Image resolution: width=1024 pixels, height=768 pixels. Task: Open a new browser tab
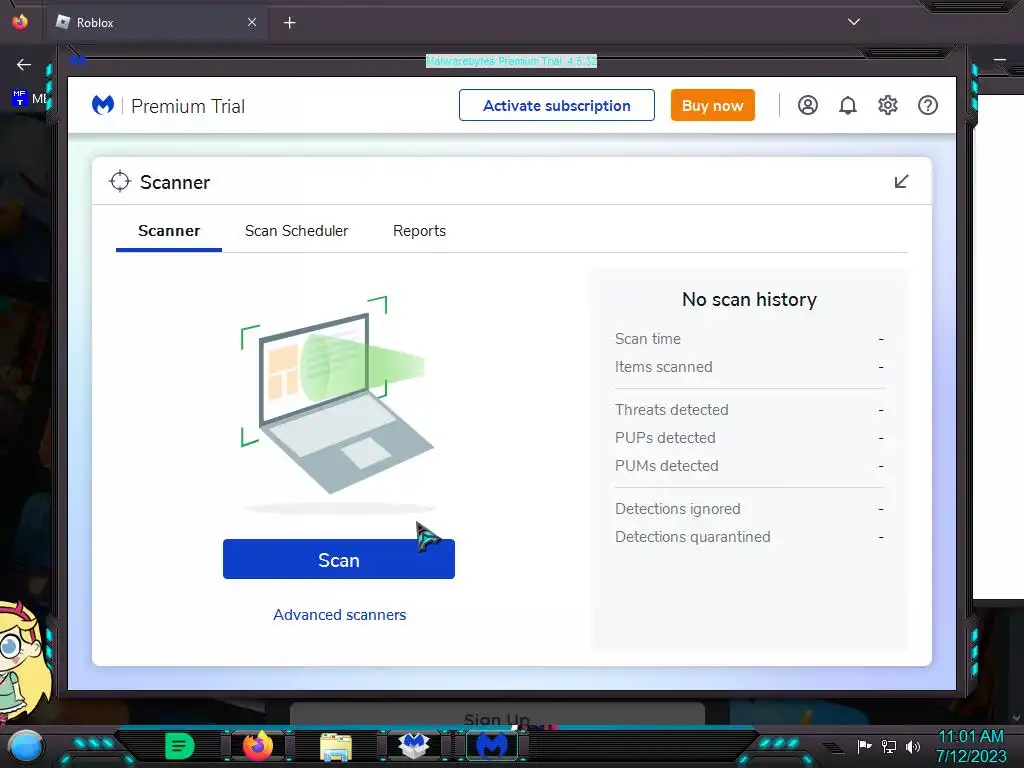pyautogui.click(x=289, y=23)
